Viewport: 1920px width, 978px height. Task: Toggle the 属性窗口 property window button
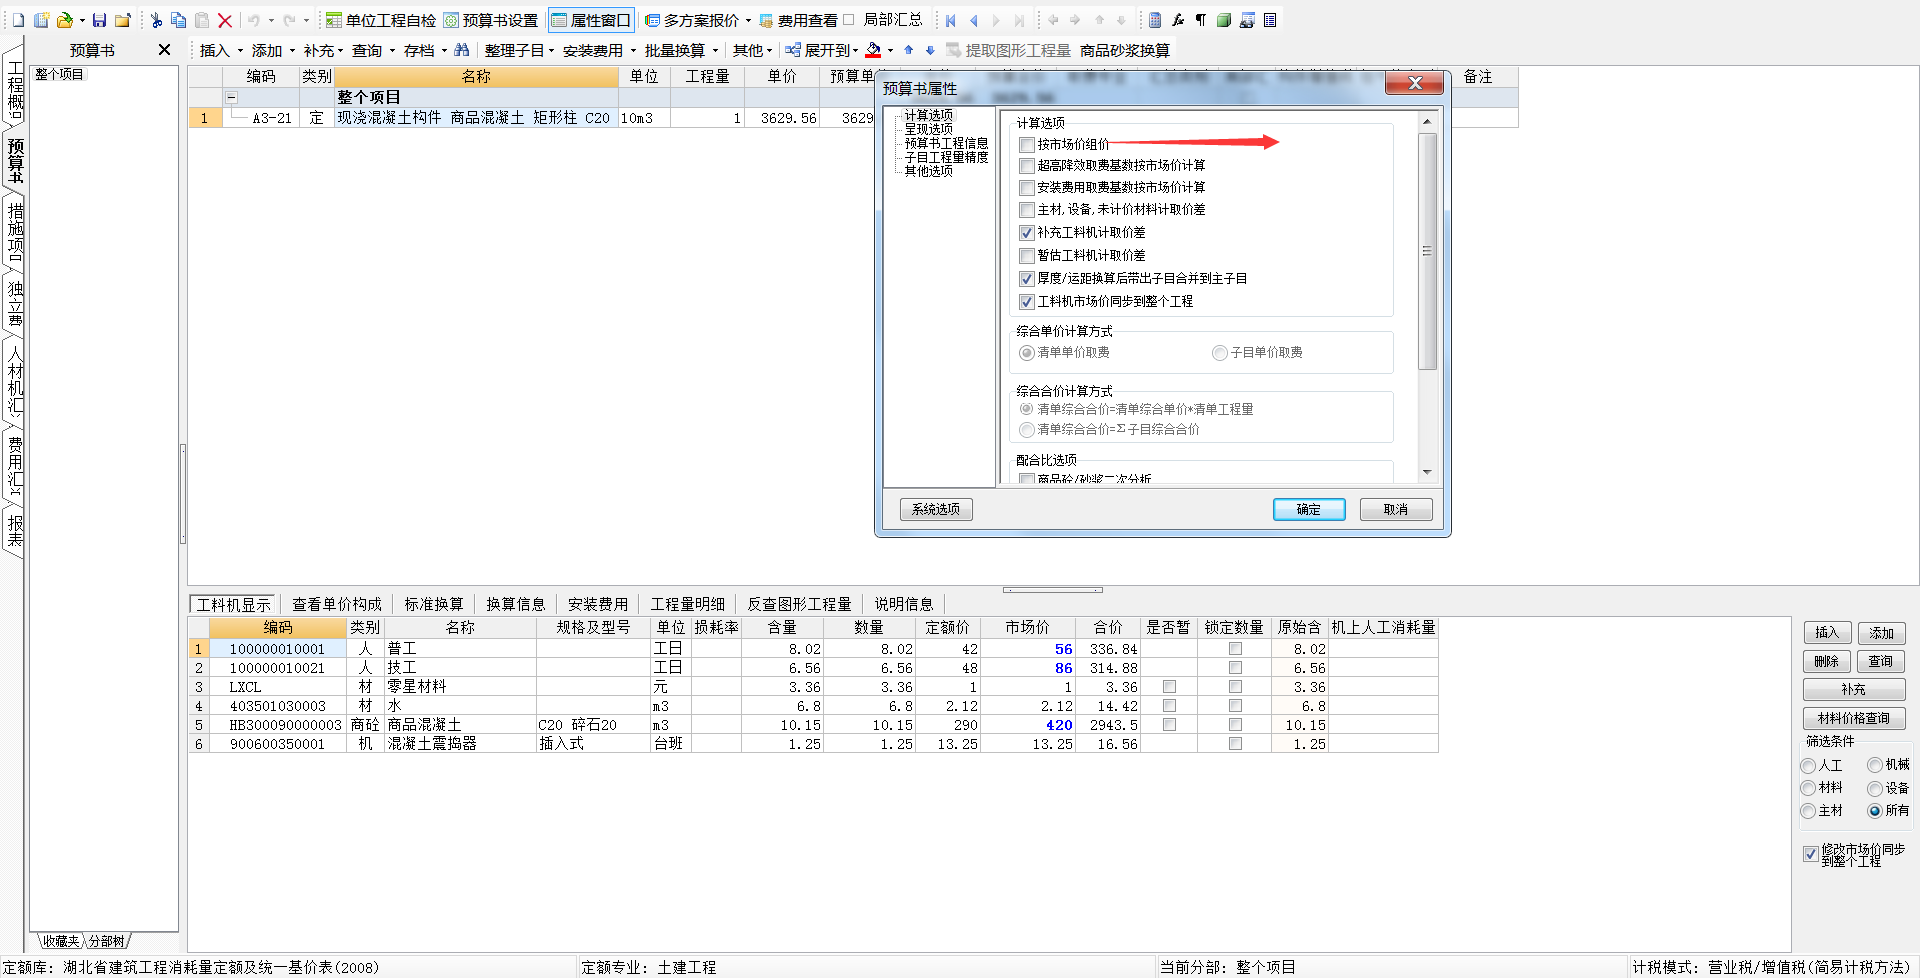pos(591,20)
